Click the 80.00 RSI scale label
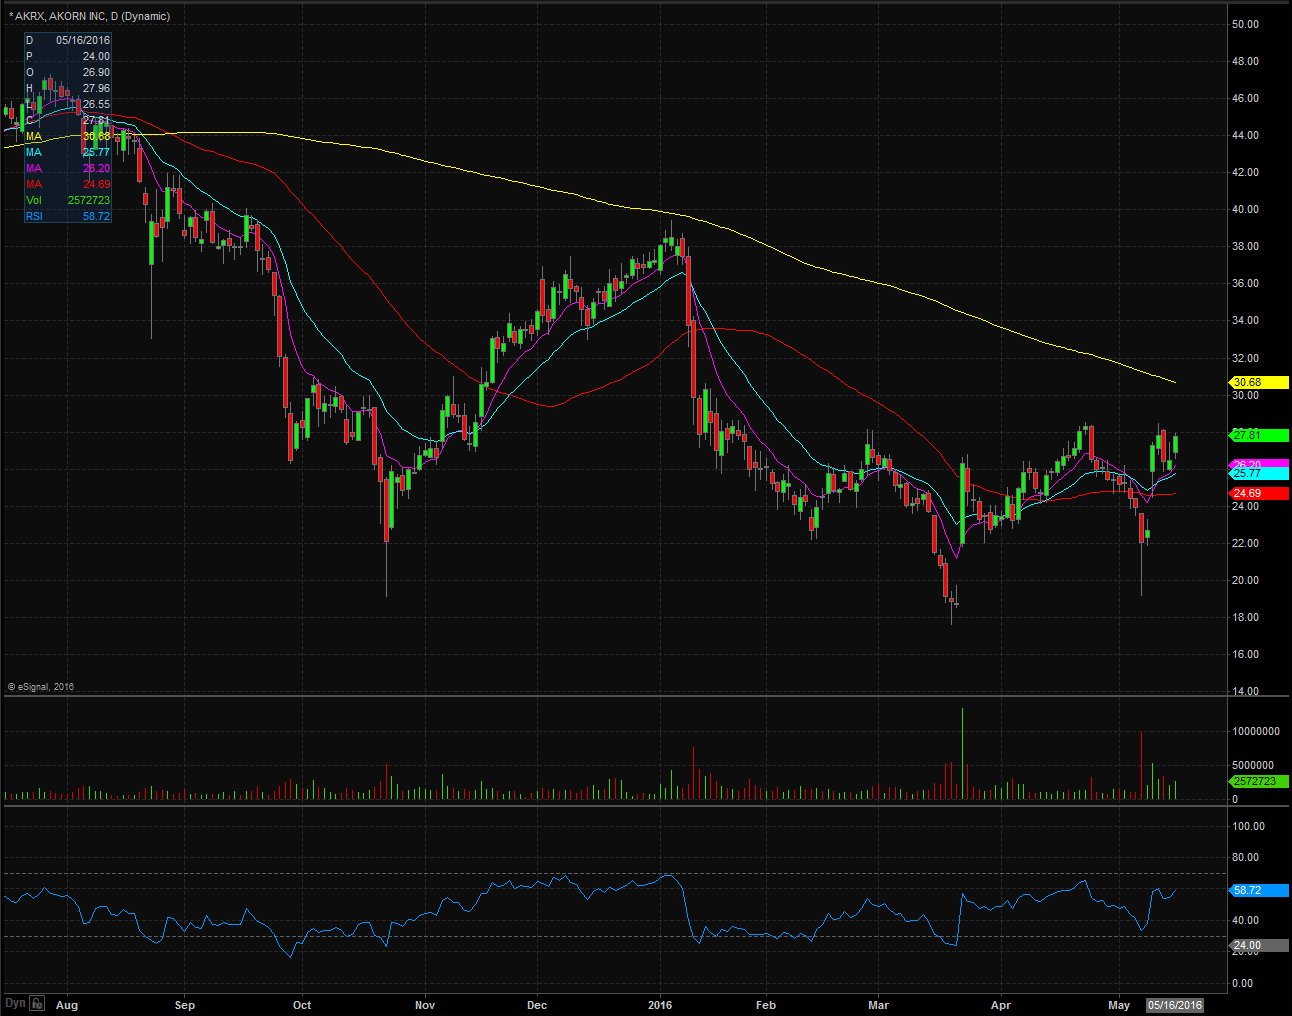 click(x=1245, y=857)
